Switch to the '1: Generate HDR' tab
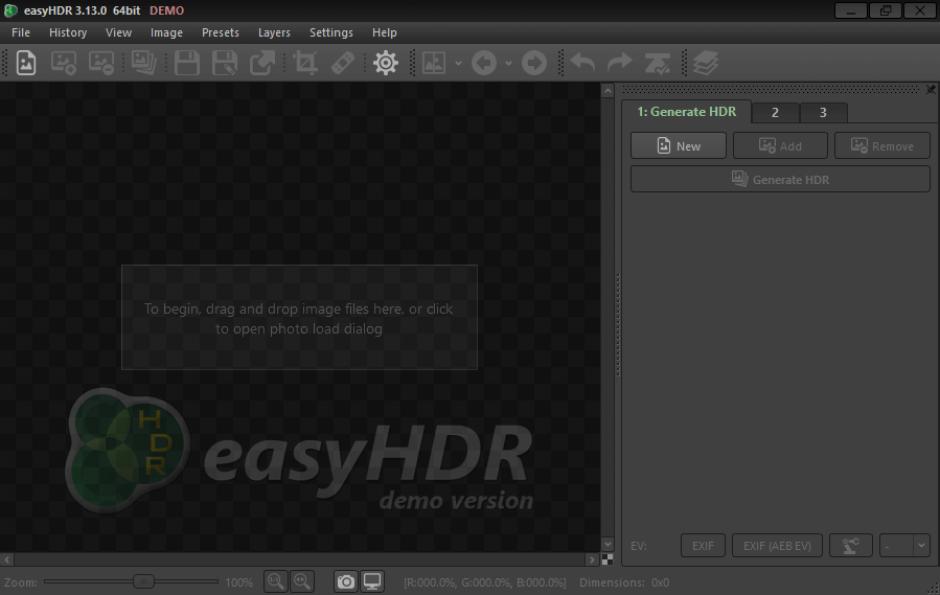Image resolution: width=940 pixels, height=595 pixels. tap(686, 111)
